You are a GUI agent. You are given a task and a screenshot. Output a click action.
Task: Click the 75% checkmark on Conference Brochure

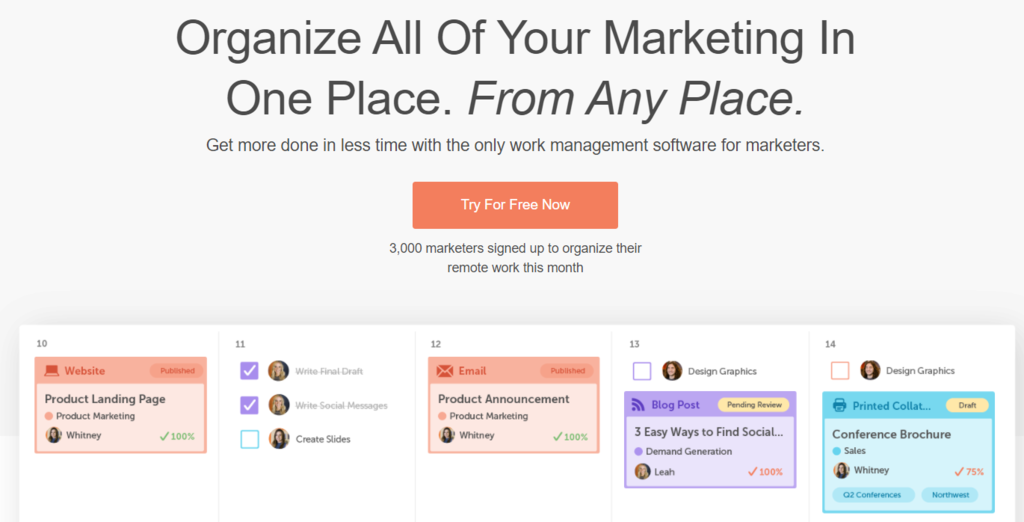pos(959,471)
